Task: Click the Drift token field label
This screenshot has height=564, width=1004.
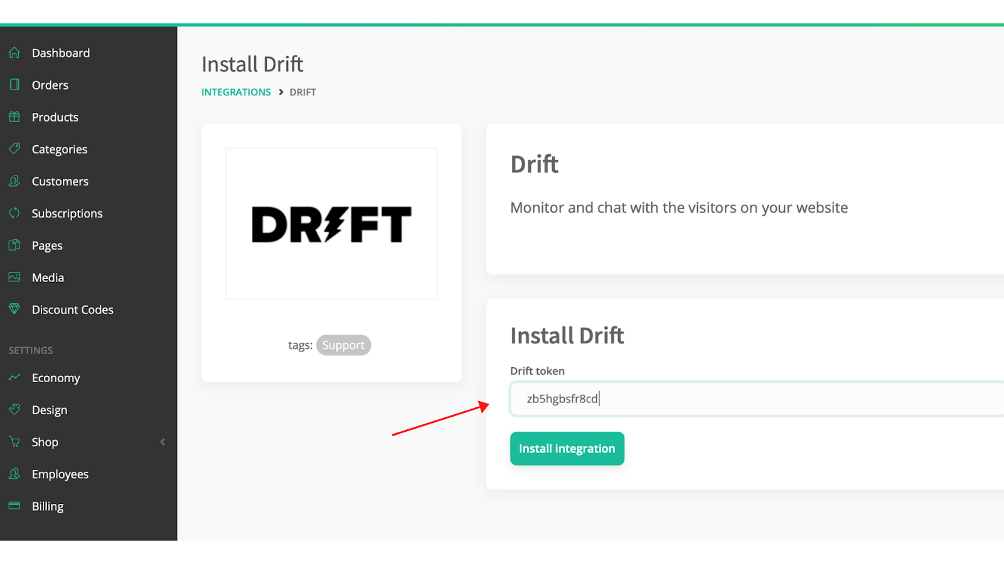Action: click(x=537, y=371)
